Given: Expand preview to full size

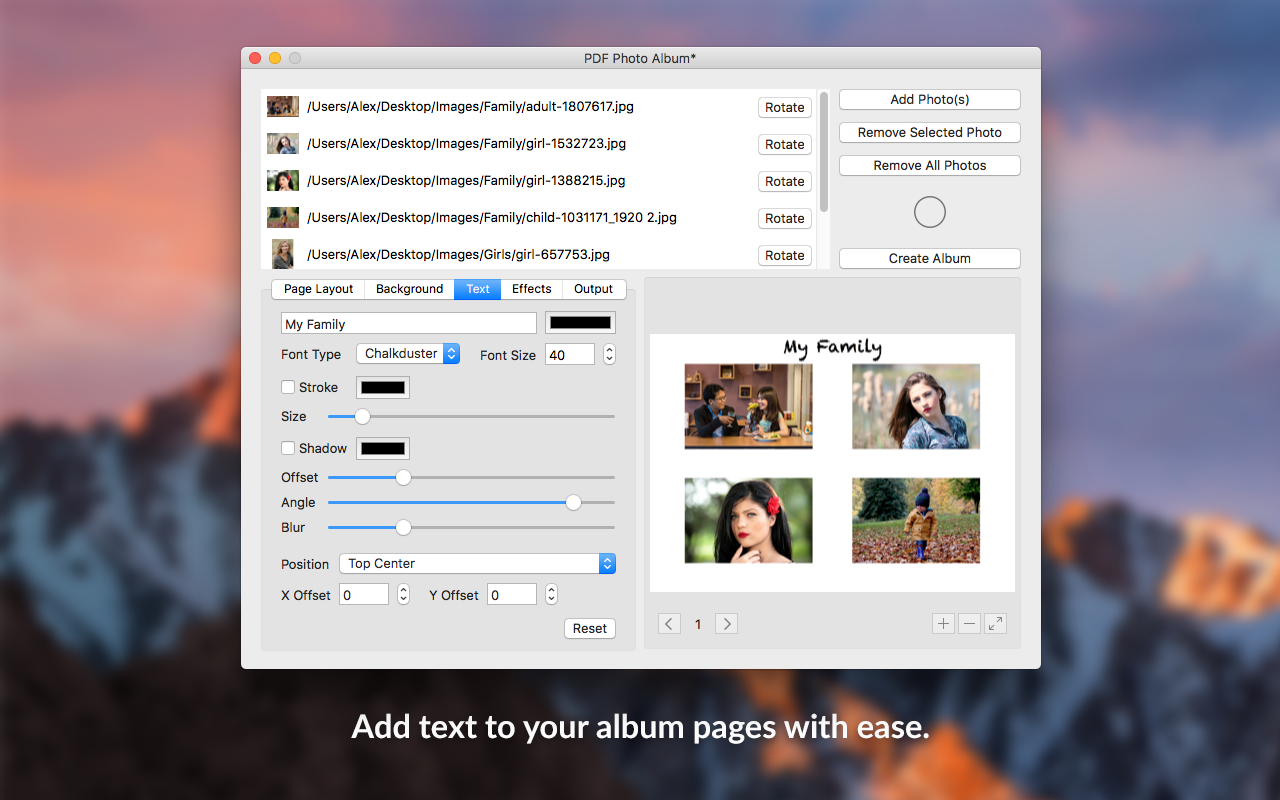Looking at the screenshot, I should [x=995, y=624].
